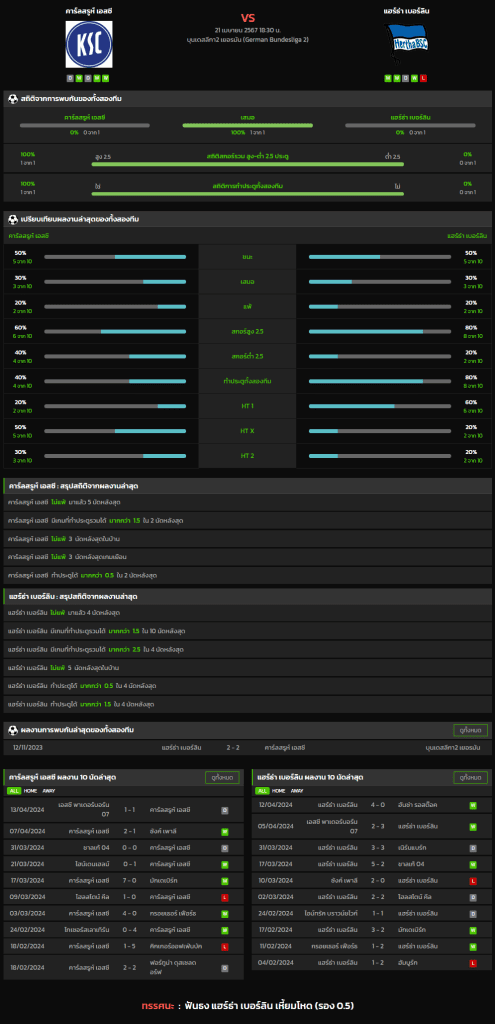495x1024 pixels.
Task: Click the 2 - 2 head-to-head score
Action: [232, 747]
